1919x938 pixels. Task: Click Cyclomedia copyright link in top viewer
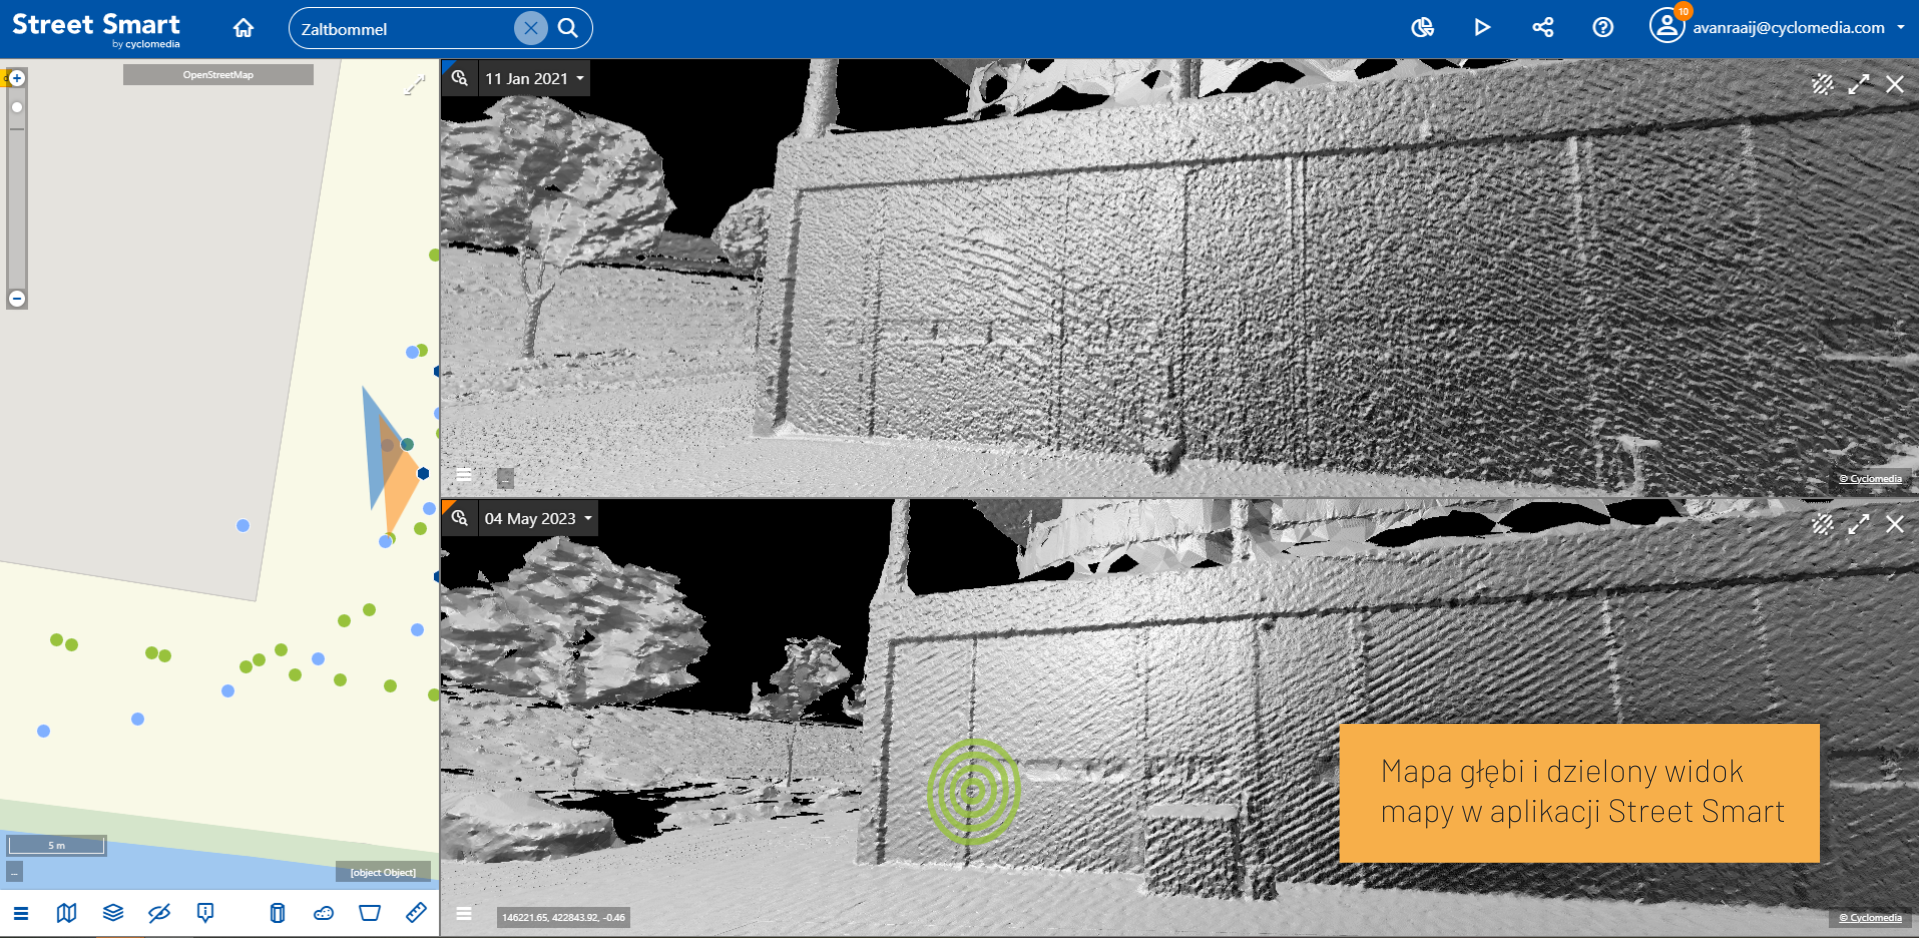click(x=1871, y=479)
